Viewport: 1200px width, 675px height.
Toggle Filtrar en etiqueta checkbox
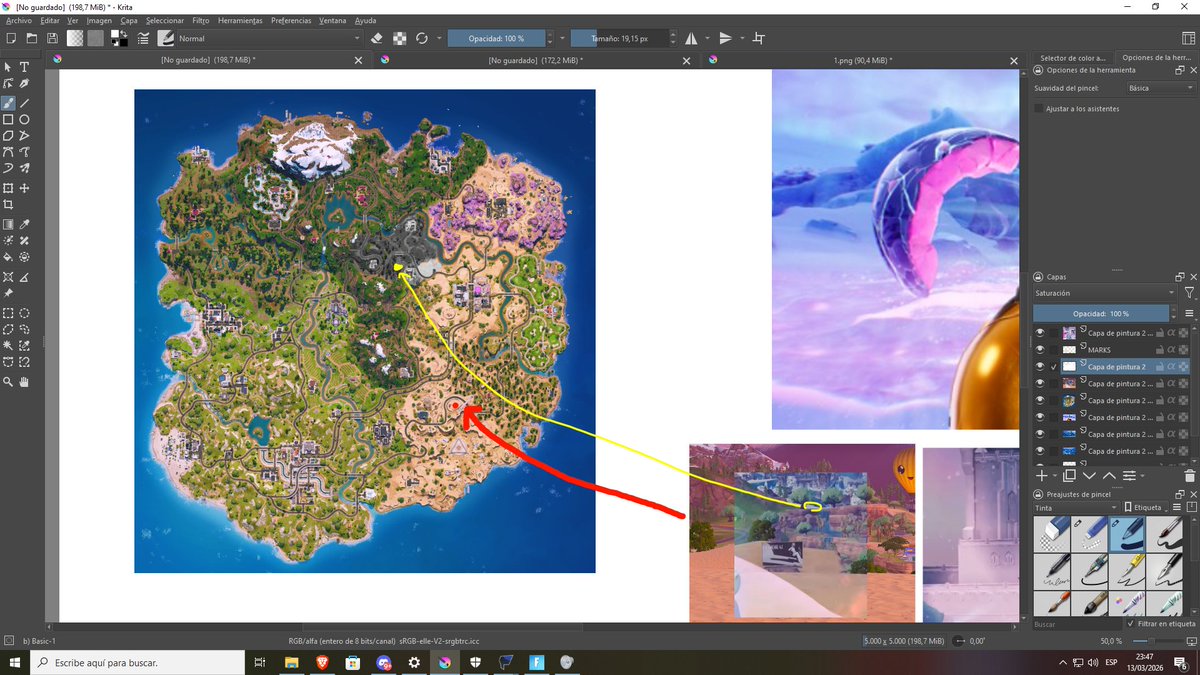pos(1130,623)
